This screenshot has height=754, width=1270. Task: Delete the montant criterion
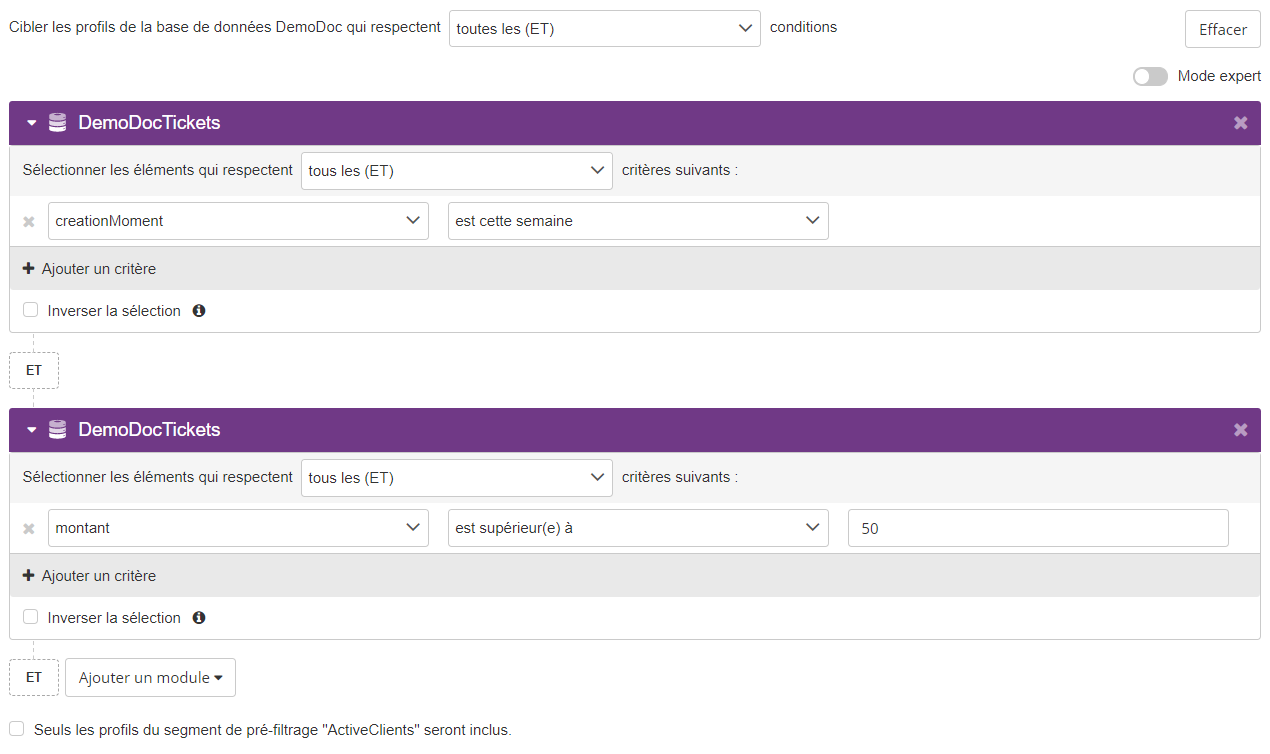pos(29,529)
